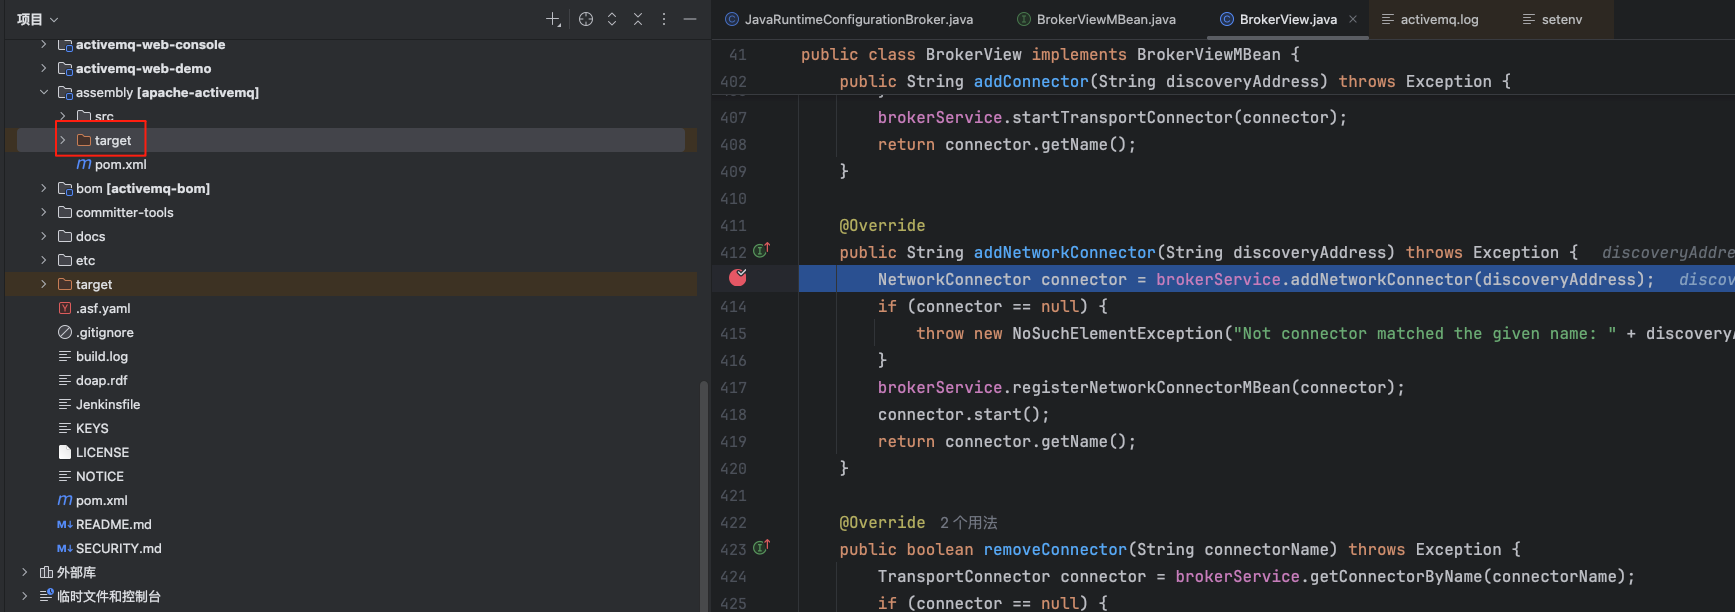The height and width of the screenshot is (612, 1735).
Task: Click implements-method gutter icon on line 412
Action: tap(761, 251)
